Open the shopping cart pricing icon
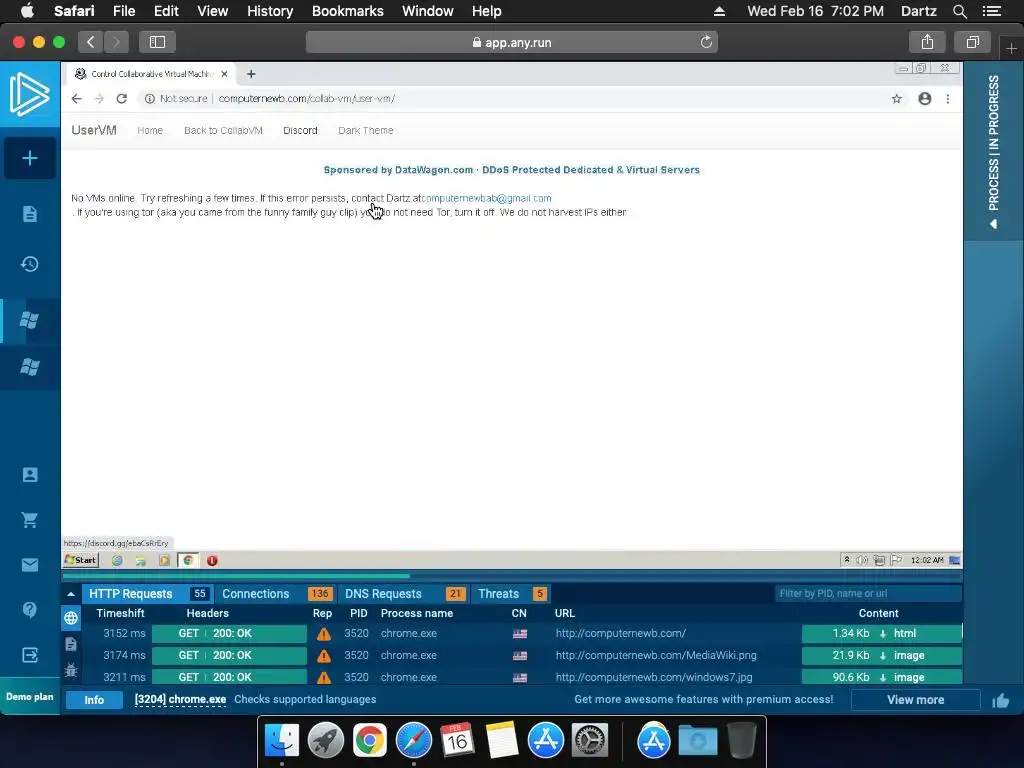The width and height of the screenshot is (1024, 768). click(29, 520)
